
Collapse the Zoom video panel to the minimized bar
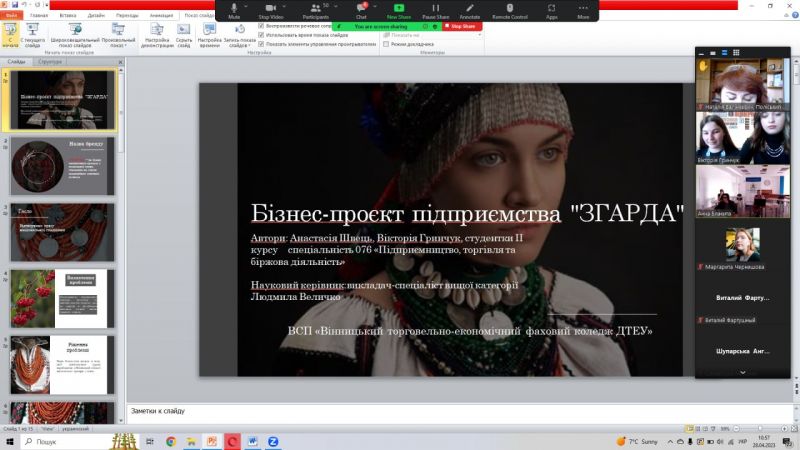[701, 53]
